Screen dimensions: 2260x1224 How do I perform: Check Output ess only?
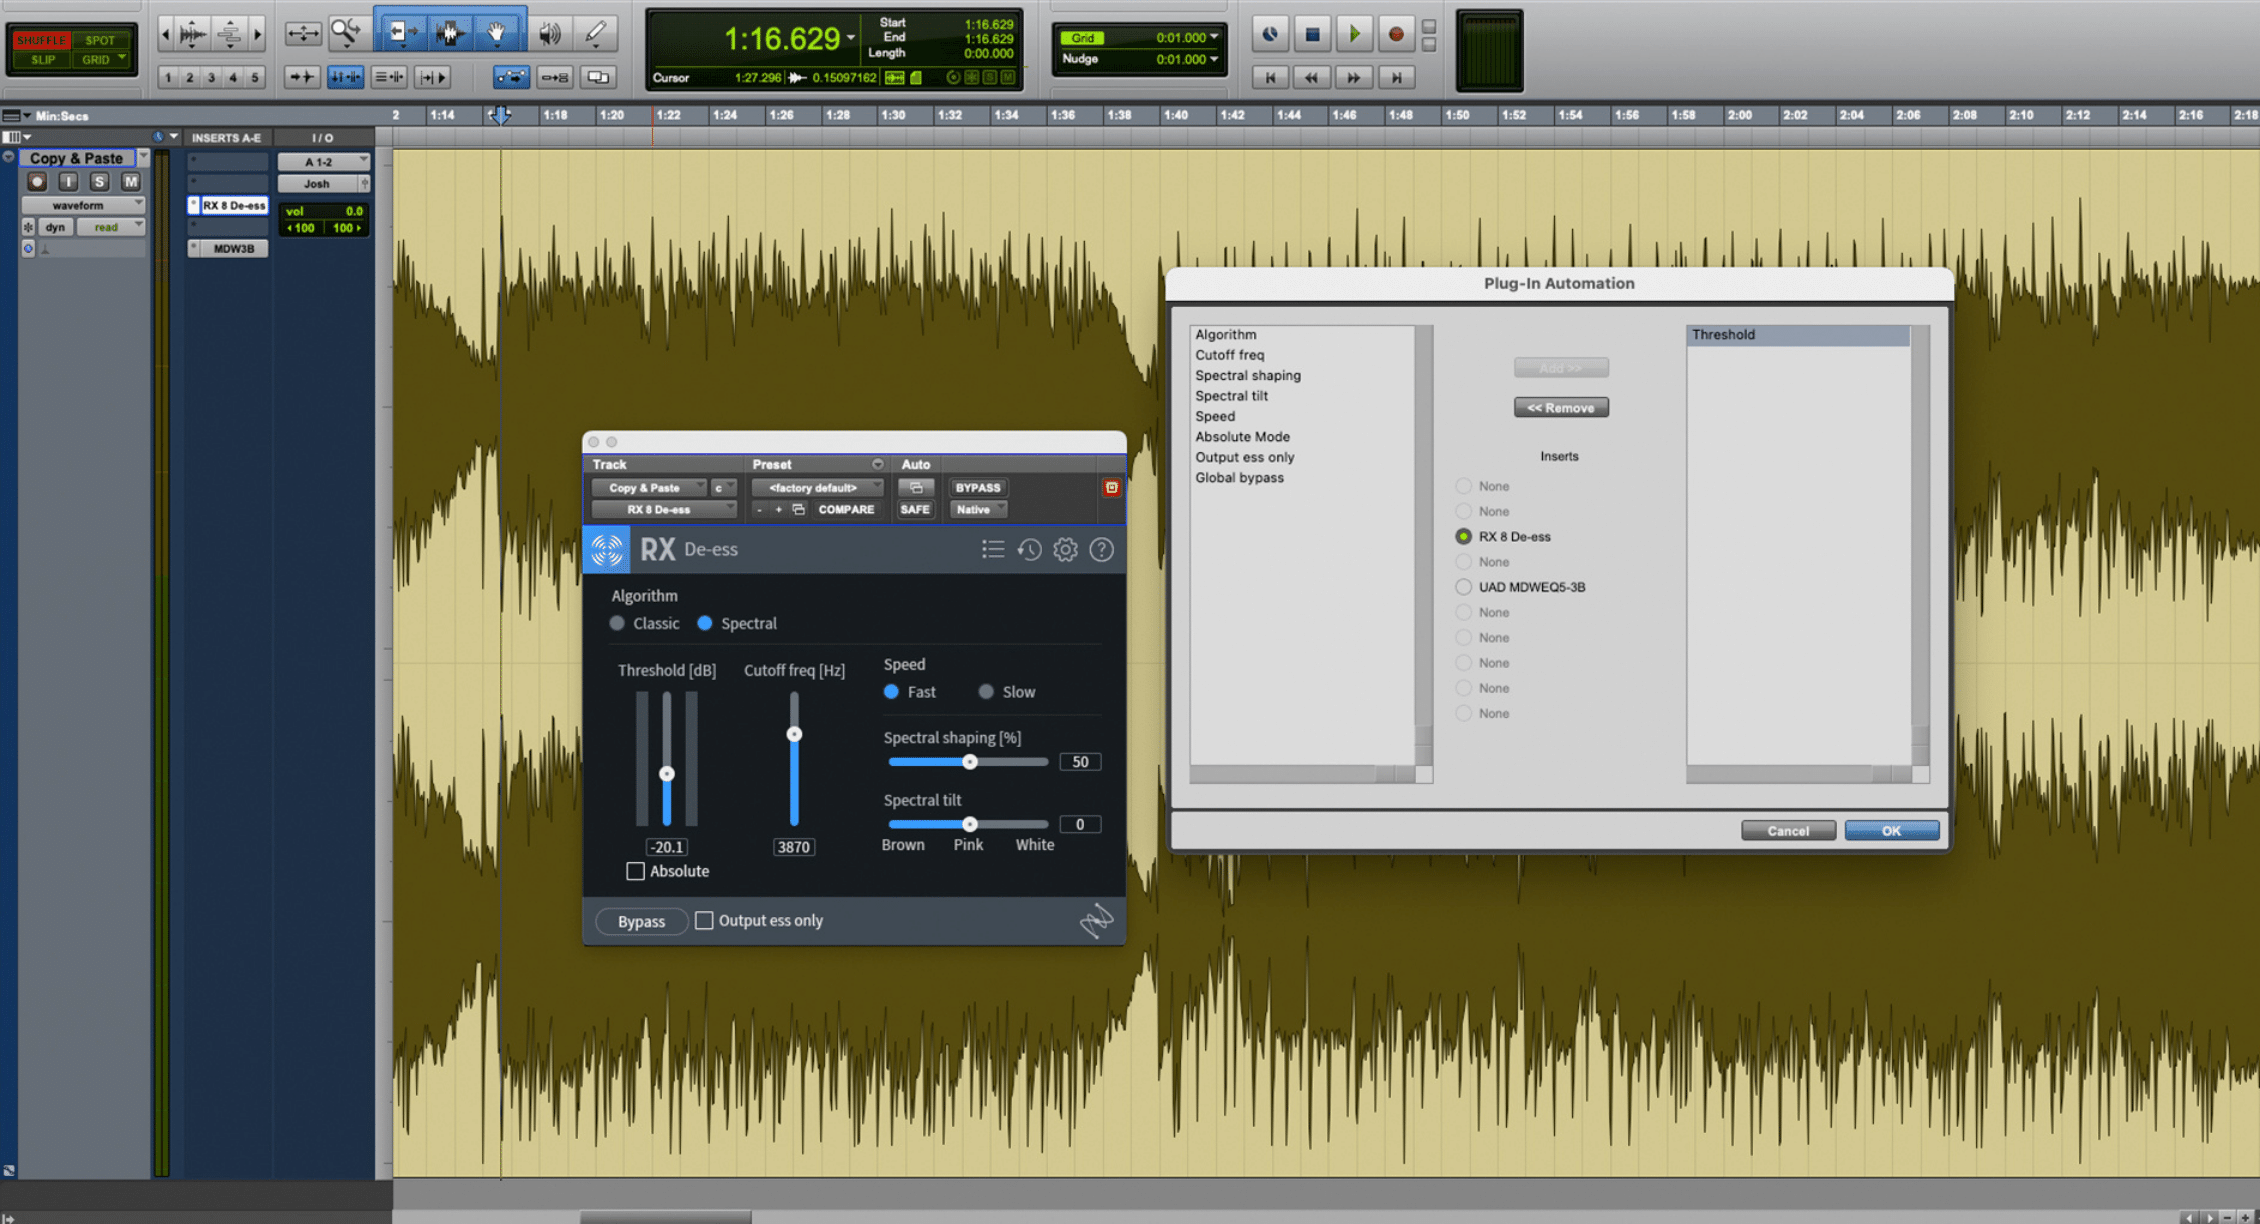click(x=704, y=920)
